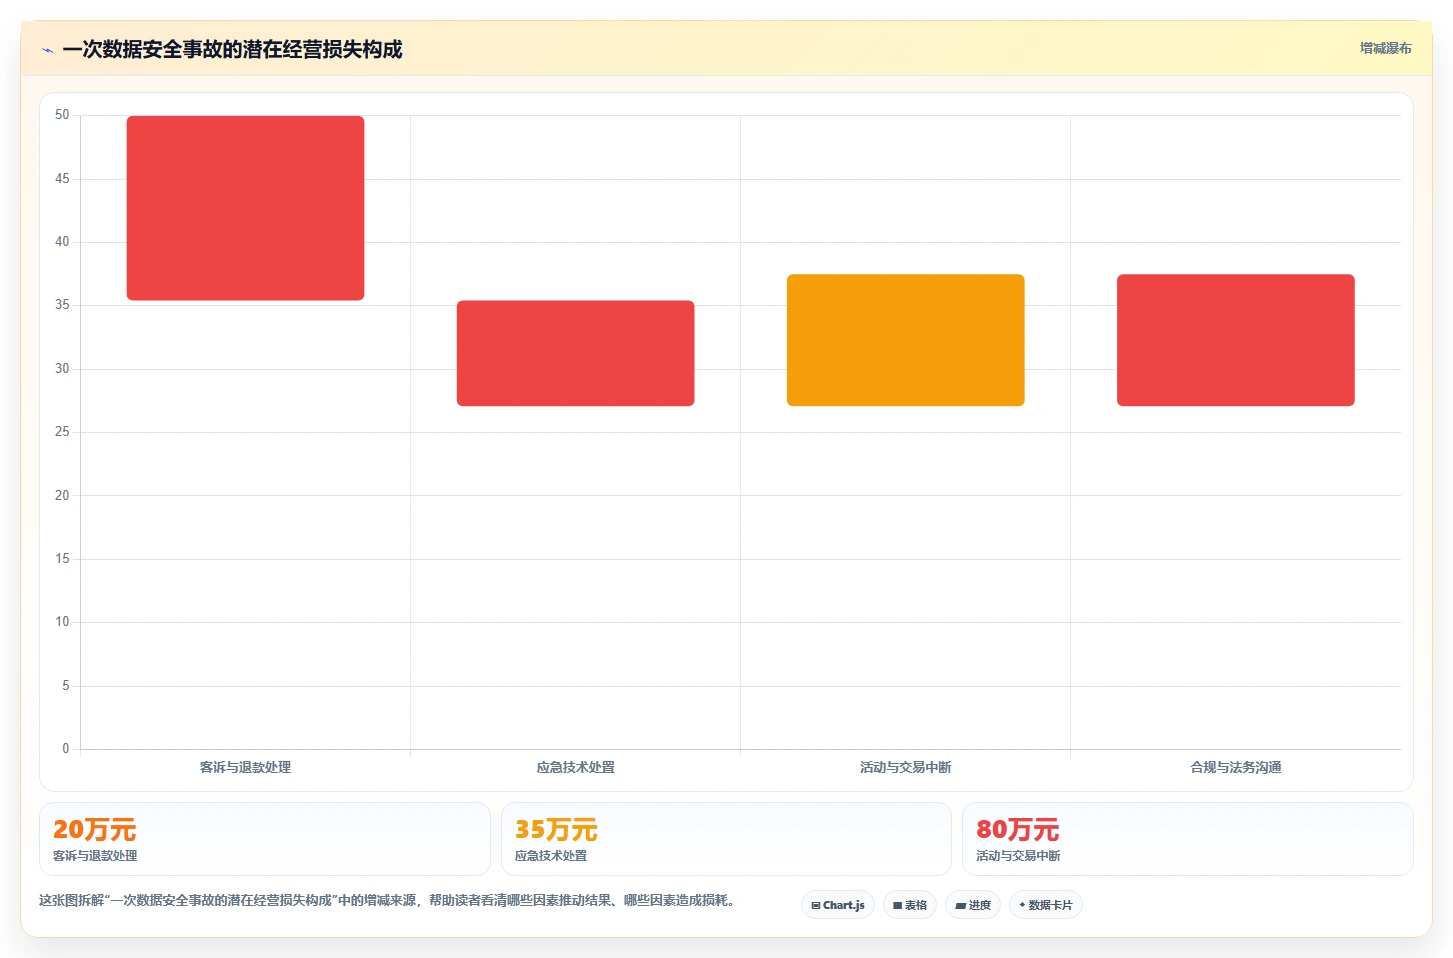Click the 80万元 data card
This screenshot has height=958, width=1453.
(x=1187, y=839)
